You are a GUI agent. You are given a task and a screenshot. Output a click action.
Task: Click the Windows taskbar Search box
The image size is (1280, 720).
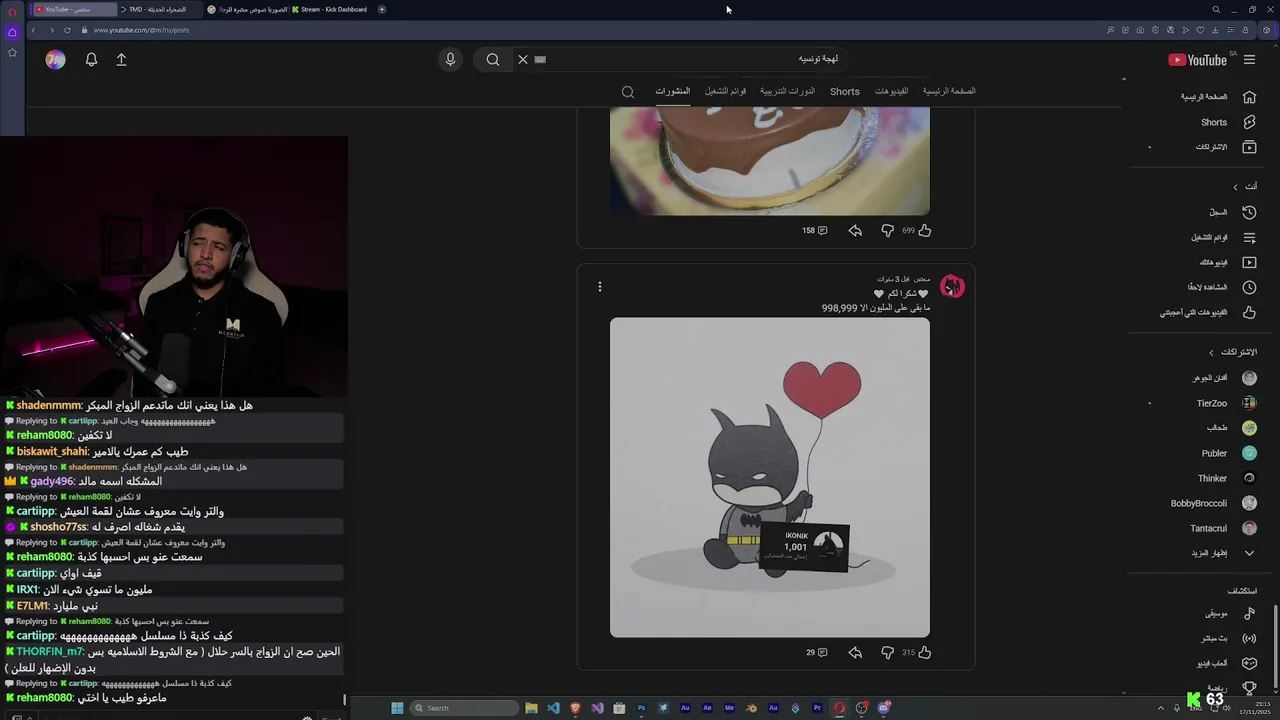tap(463, 708)
